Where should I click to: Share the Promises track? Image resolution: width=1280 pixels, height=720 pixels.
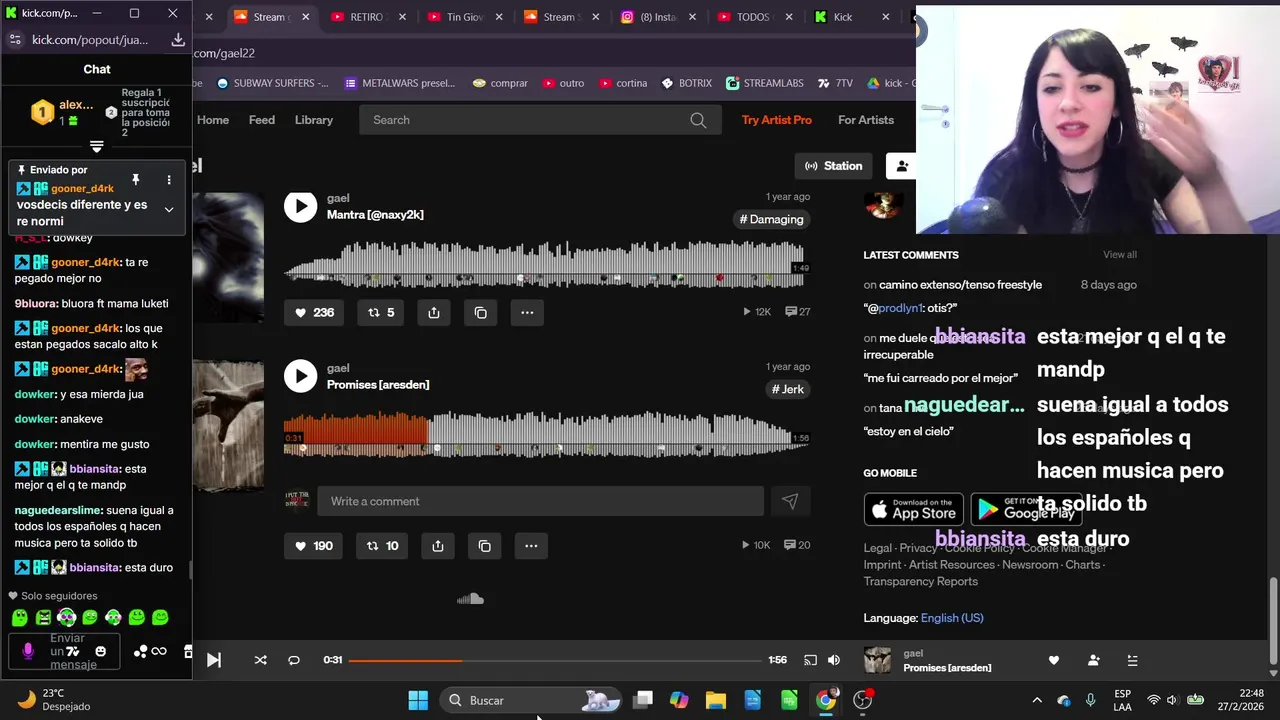pyautogui.click(x=438, y=546)
